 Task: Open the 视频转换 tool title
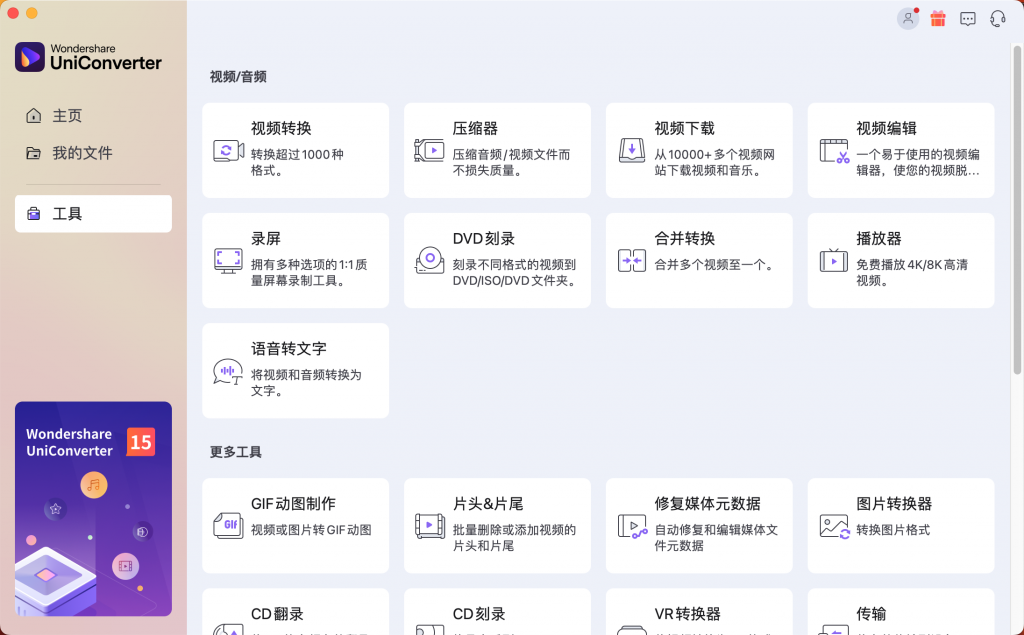point(281,128)
